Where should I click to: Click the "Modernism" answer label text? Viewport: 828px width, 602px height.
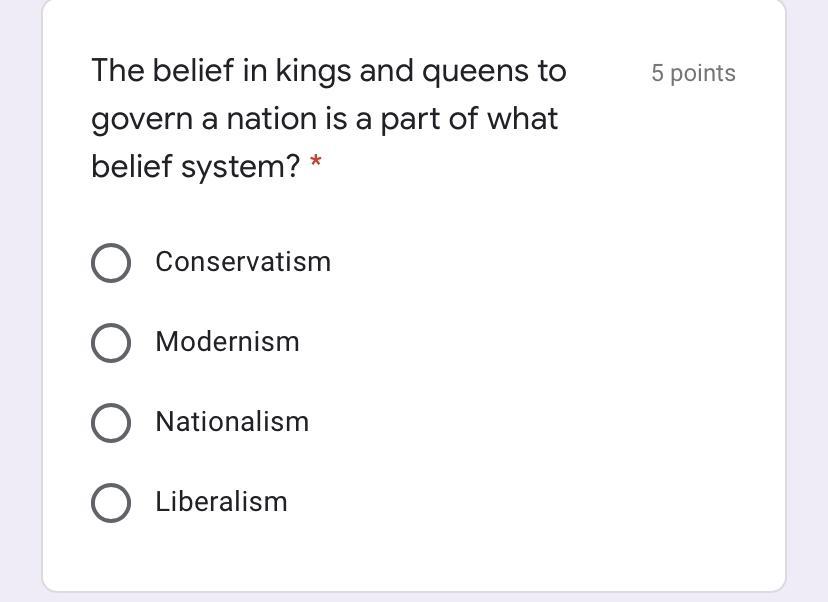coord(227,342)
